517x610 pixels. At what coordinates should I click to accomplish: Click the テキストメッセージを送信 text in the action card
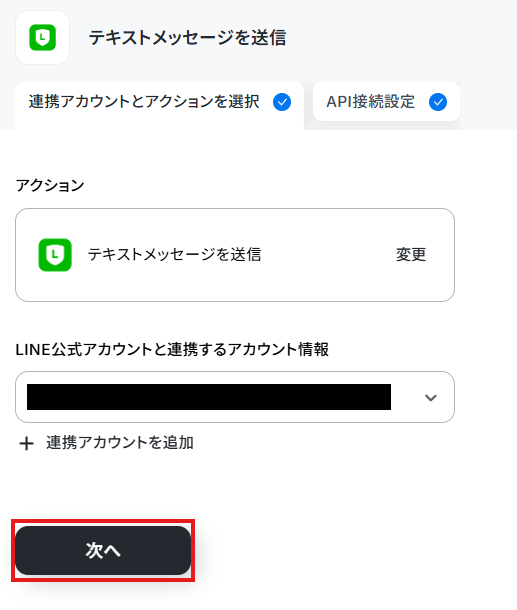pos(174,255)
